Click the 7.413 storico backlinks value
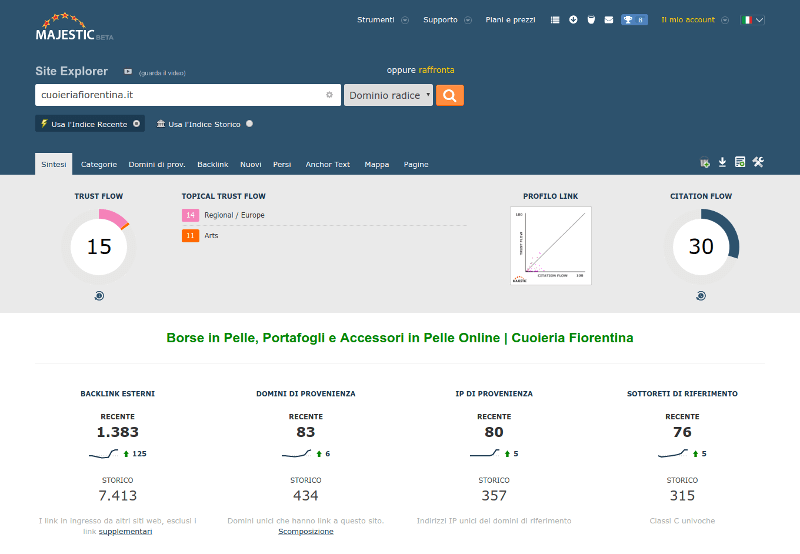 click(x=118, y=495)
